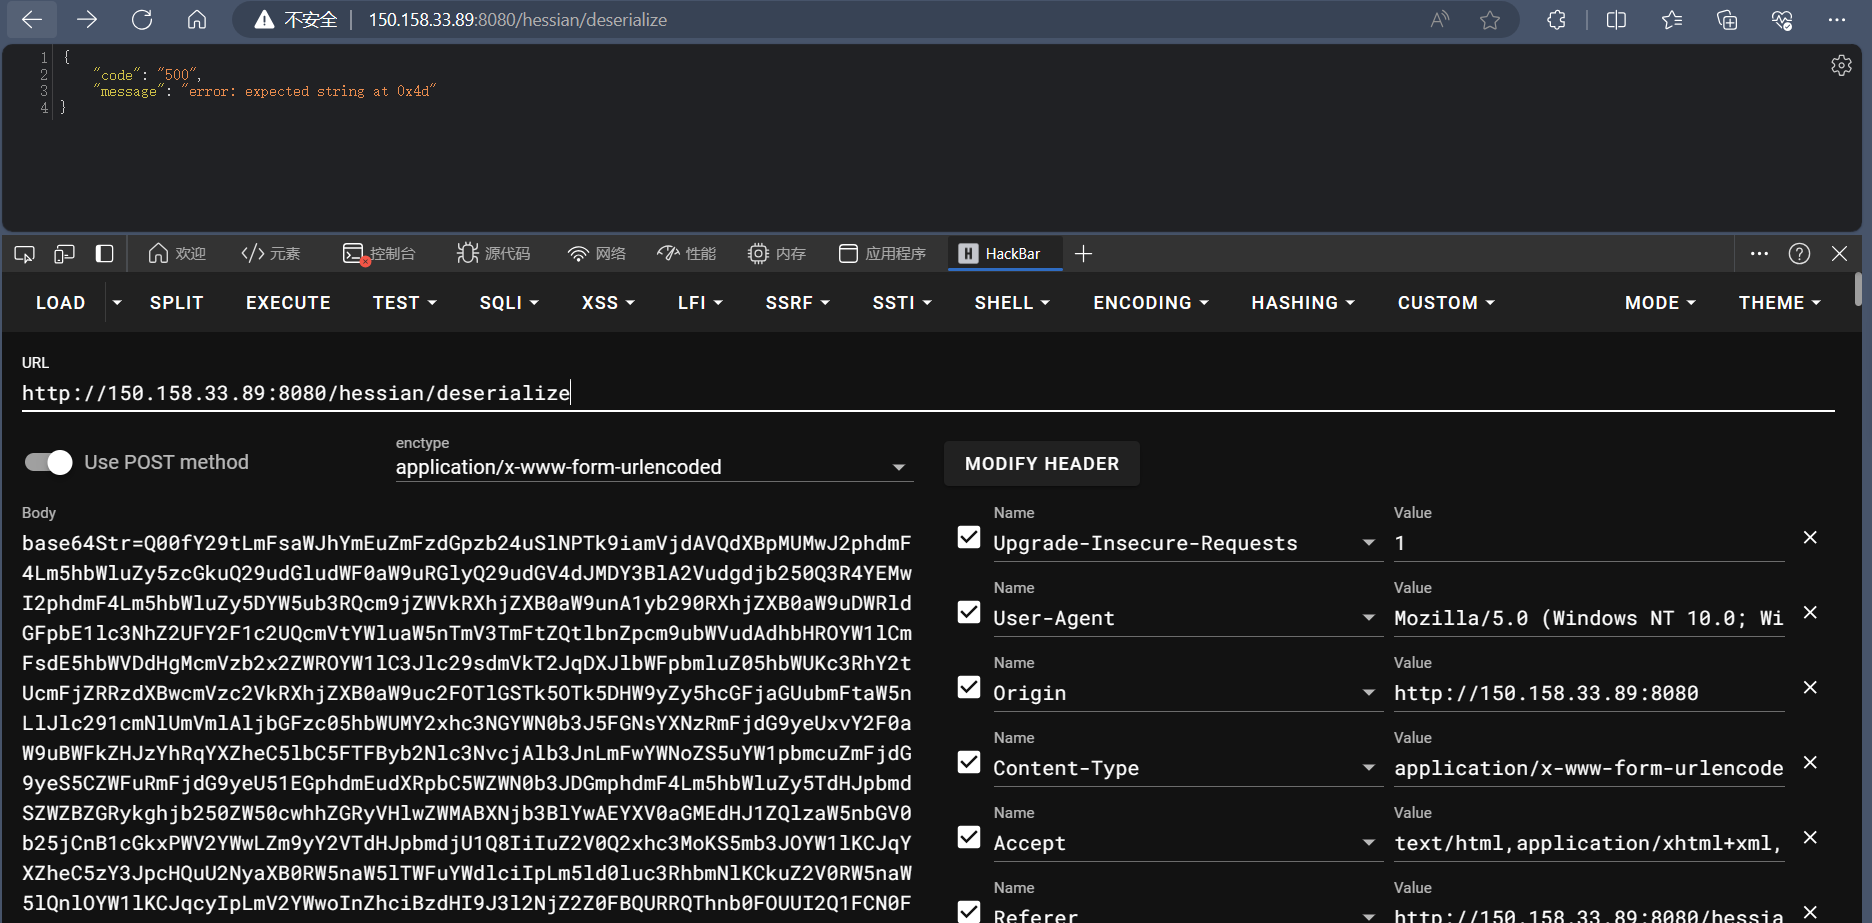Open read aloud icon in address bar

tap(1440, 19)
